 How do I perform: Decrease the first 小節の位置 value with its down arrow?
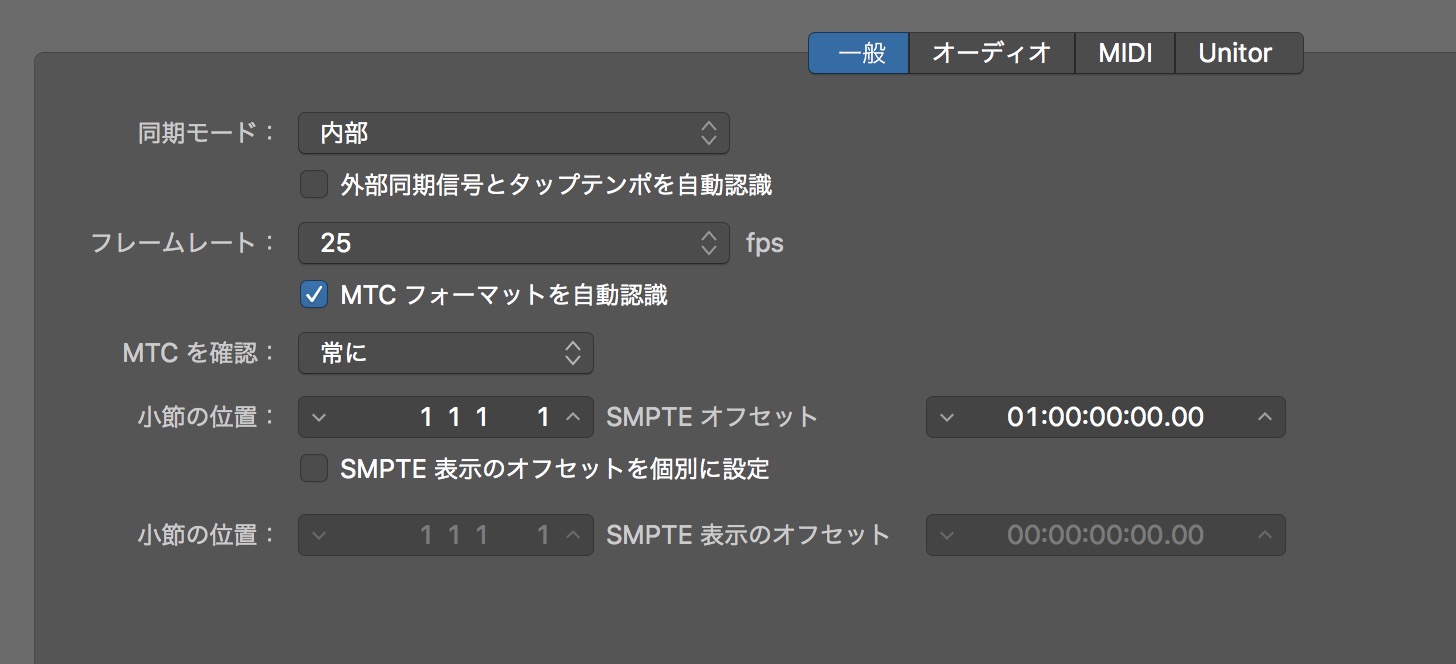319,417
